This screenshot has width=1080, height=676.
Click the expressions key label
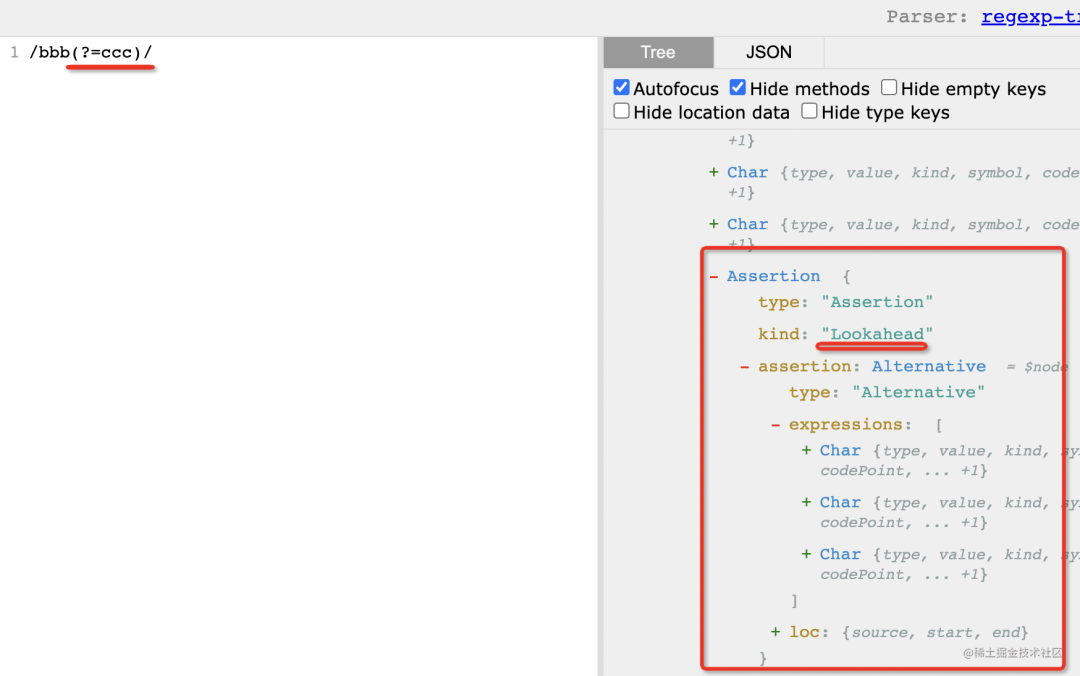coord(845,425)
